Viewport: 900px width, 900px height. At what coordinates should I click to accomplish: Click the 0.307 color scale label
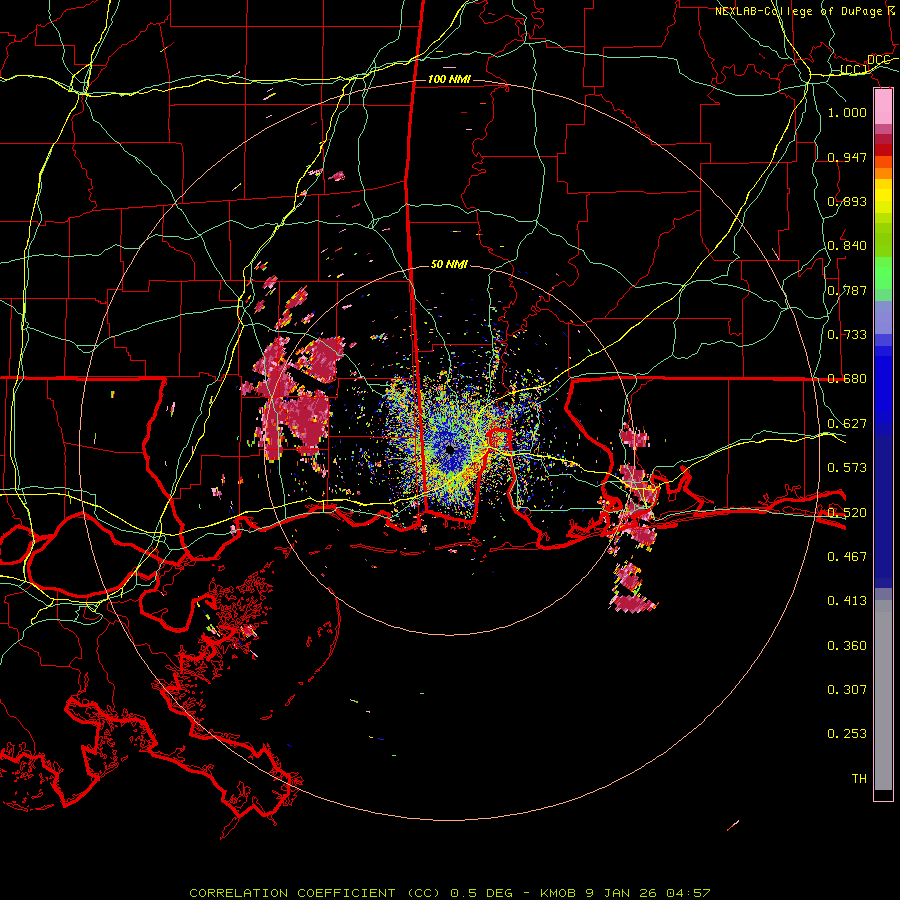pos(847,690)
